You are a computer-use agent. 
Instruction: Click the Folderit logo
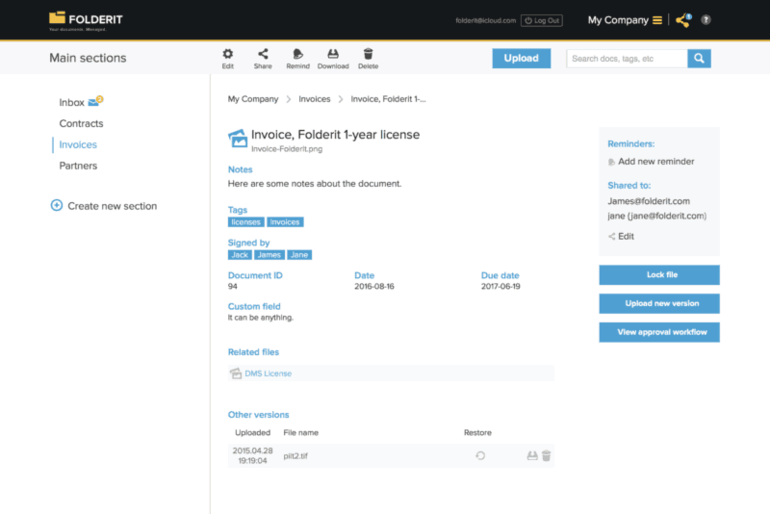point(86,21)
